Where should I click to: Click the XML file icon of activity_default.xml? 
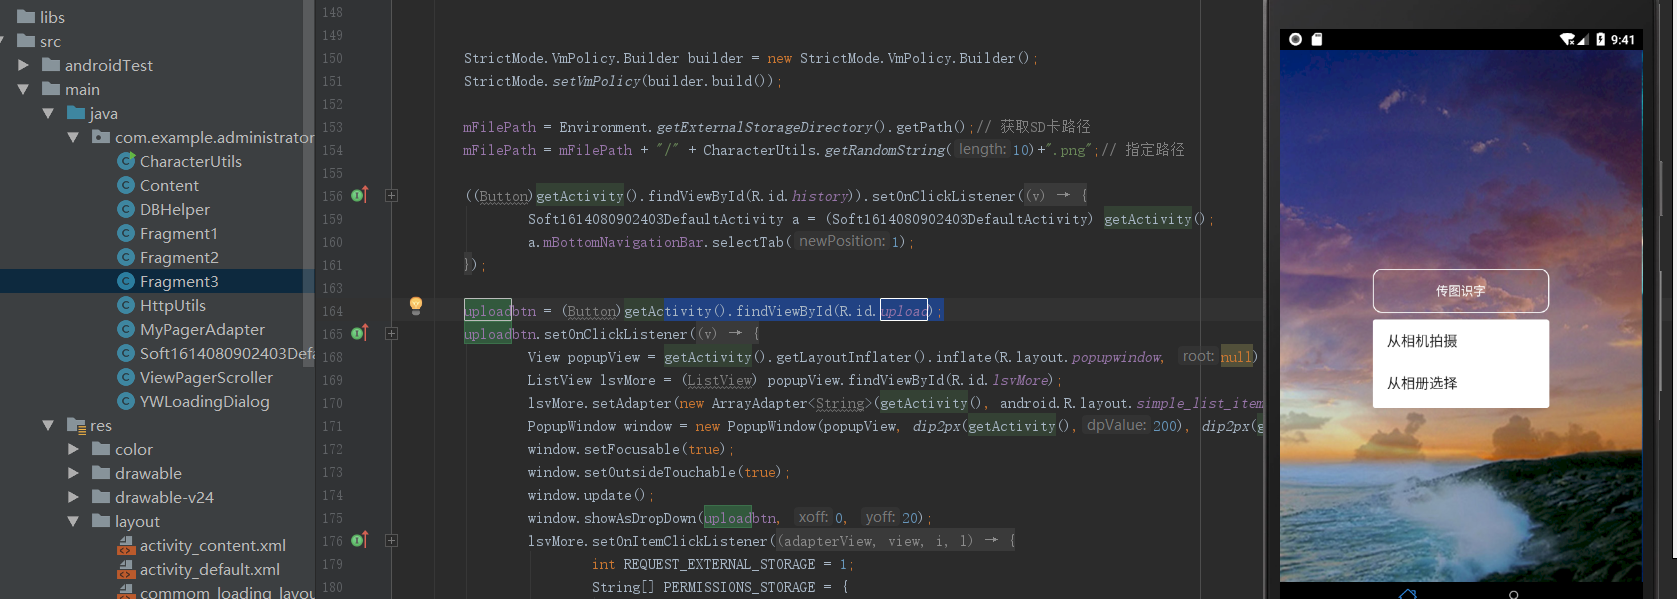click(126, 569)
